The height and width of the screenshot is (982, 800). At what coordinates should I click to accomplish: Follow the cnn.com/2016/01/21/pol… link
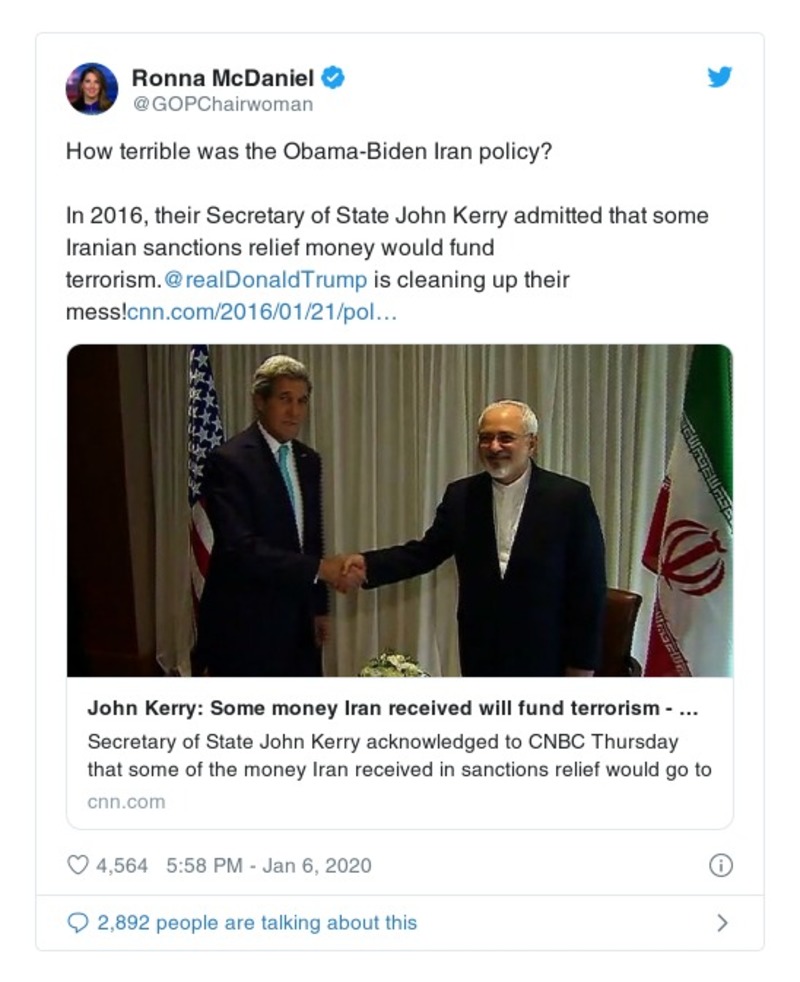pos(262,312)
